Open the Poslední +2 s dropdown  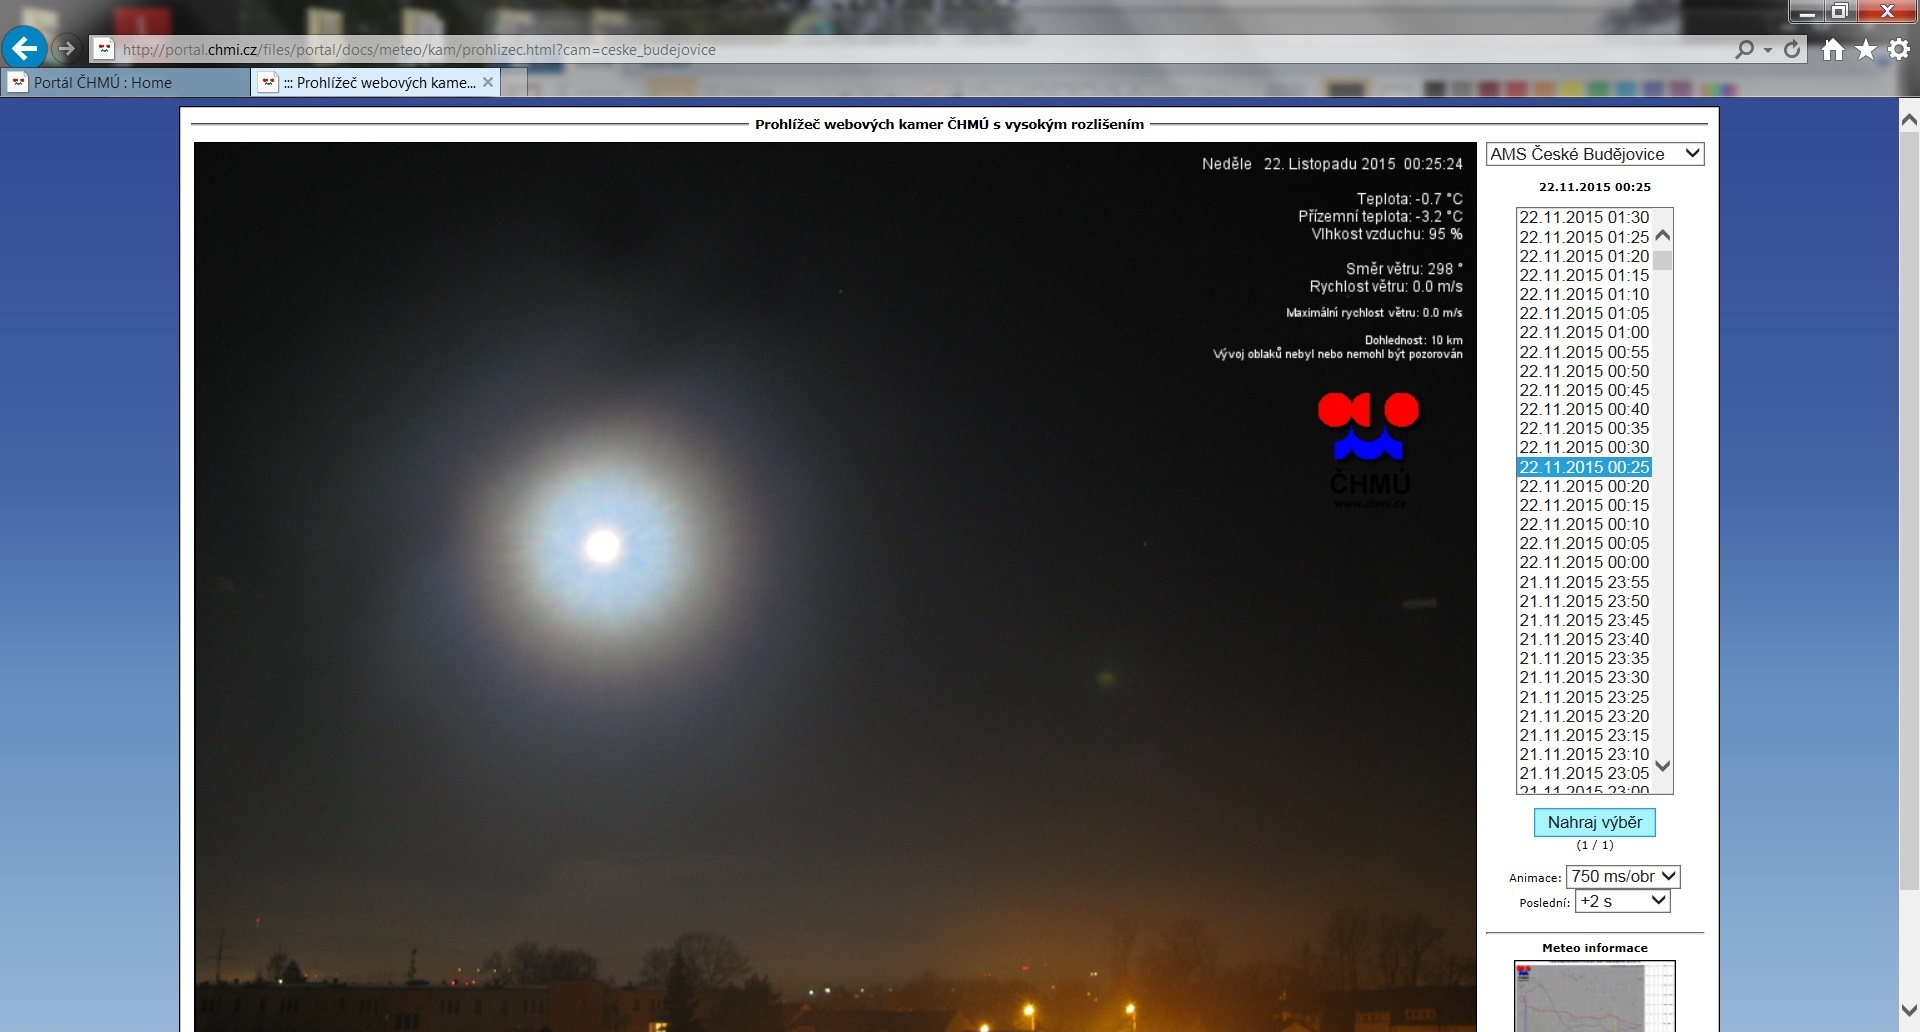1622,901
